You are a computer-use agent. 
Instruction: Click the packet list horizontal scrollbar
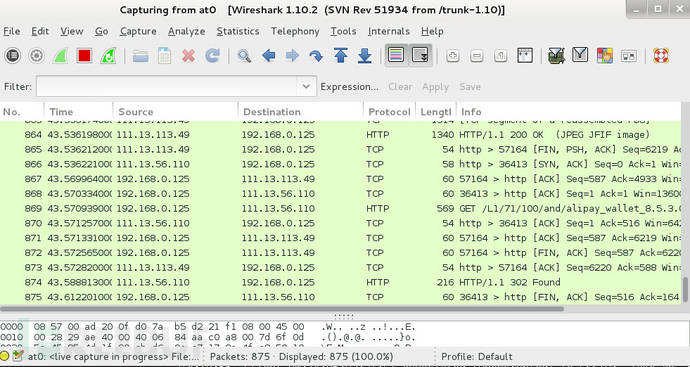pos(282,308)
